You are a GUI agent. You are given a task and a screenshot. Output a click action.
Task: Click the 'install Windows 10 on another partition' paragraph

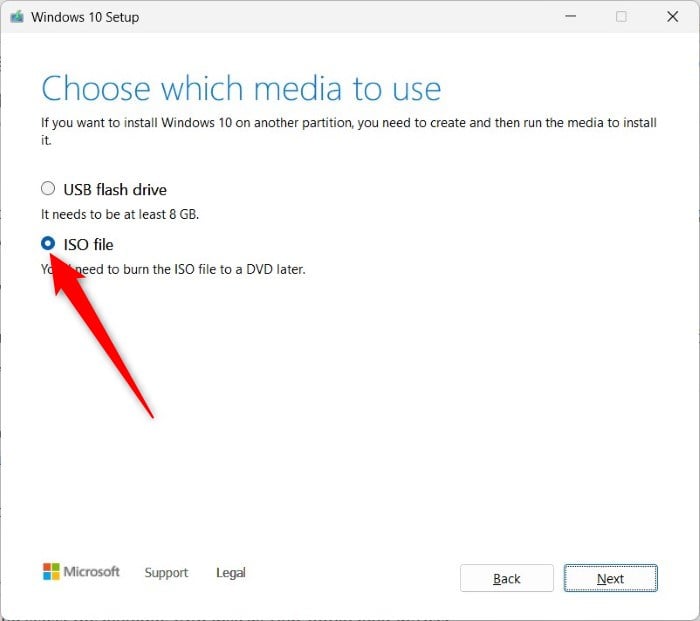click(349, 131)
